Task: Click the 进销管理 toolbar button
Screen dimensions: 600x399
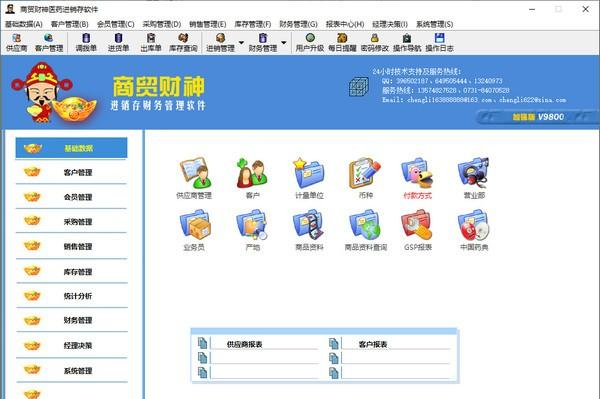Action: (220, 42)
